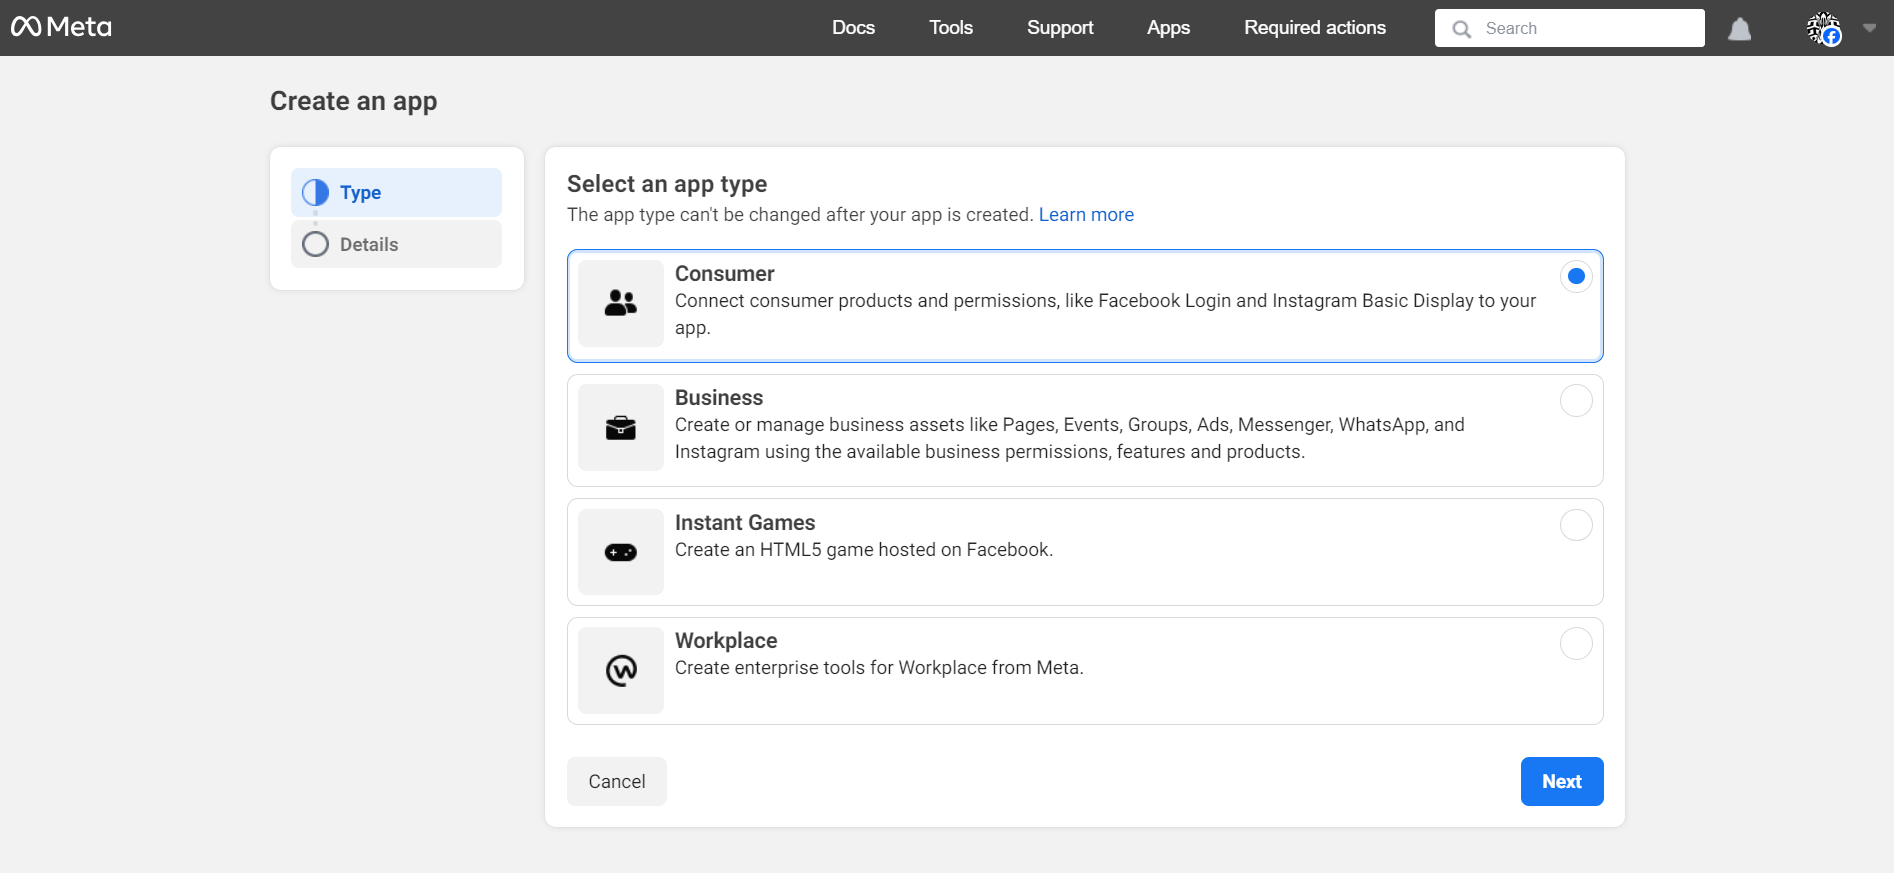The height and width of the screenshot is (873, 1894).
Task: Click the Meta logo in the header
Action: click(x=61, y=27)
